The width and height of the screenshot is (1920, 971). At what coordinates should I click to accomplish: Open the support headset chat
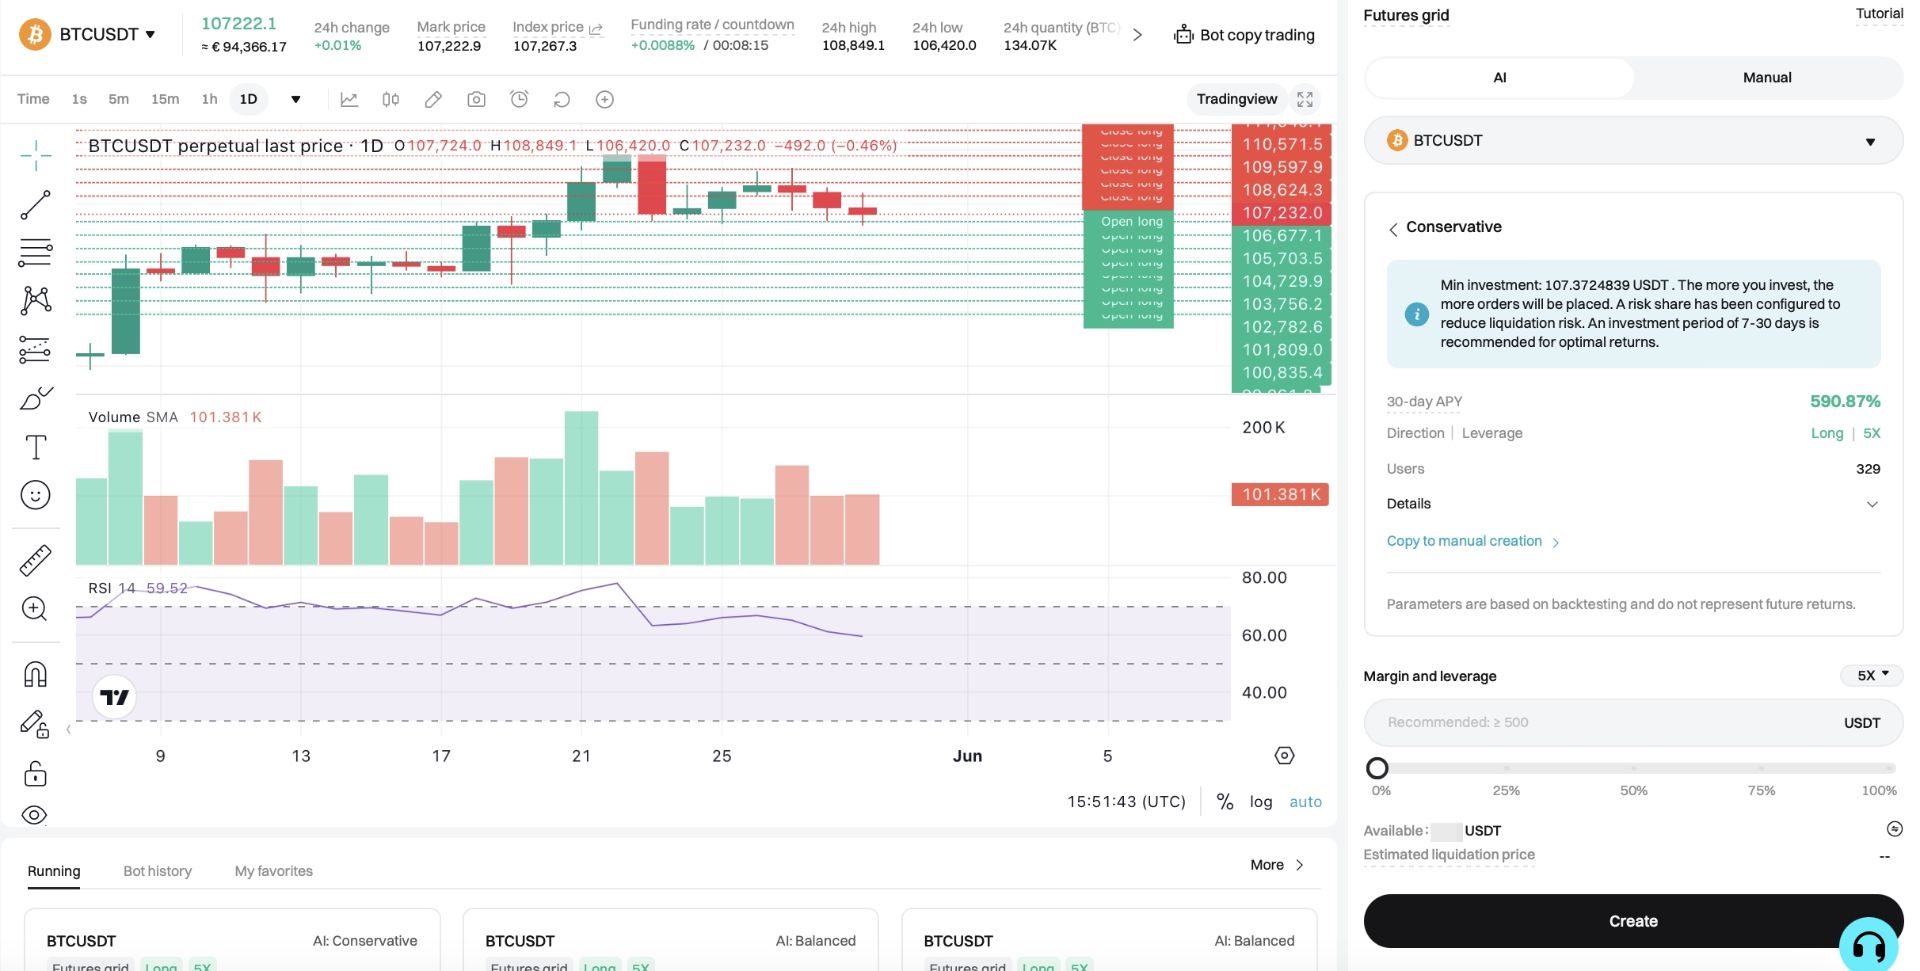click(x=1868, y=944)
